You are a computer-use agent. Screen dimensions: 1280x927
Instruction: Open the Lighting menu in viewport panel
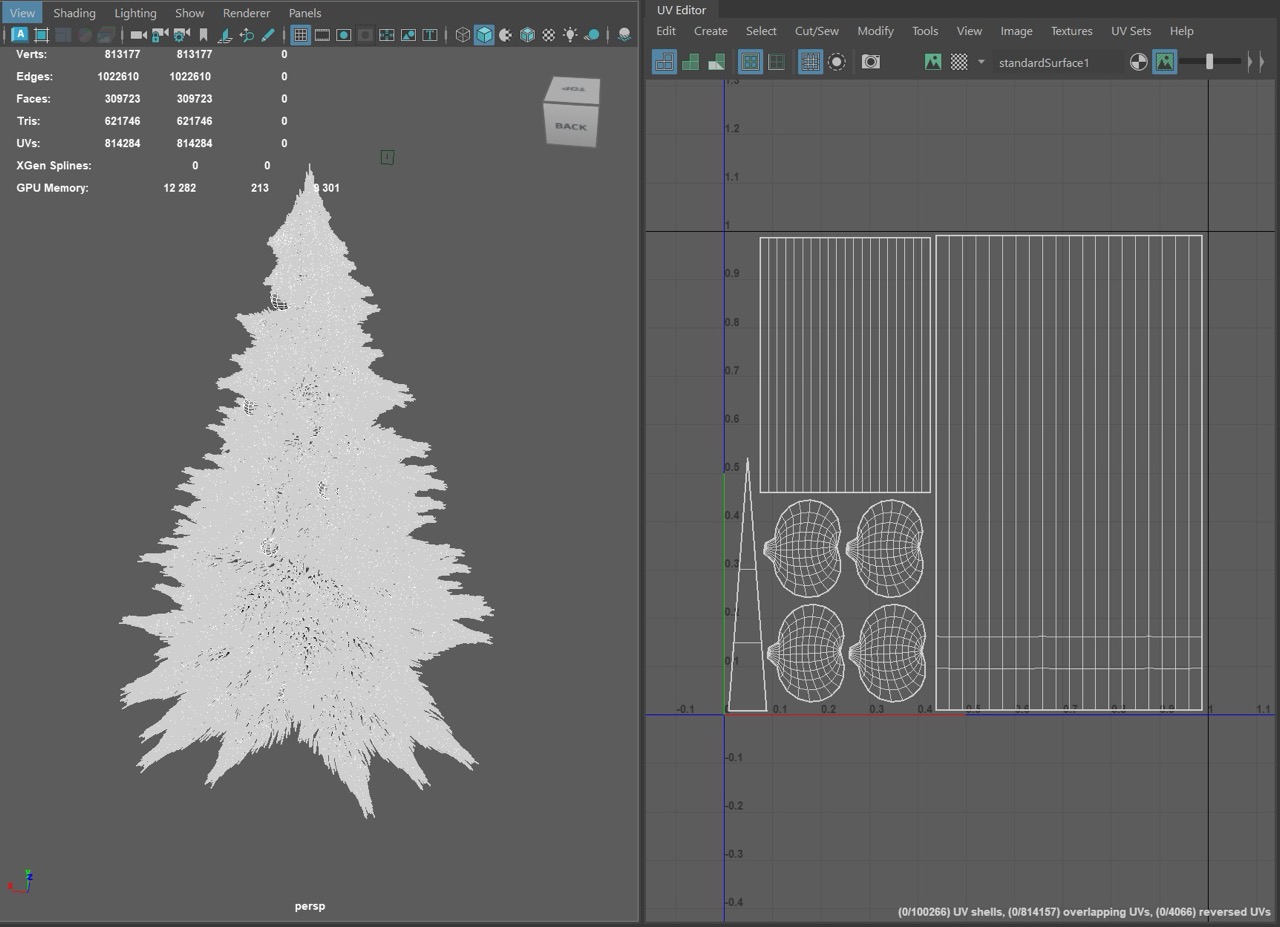[x=135, y=13]
